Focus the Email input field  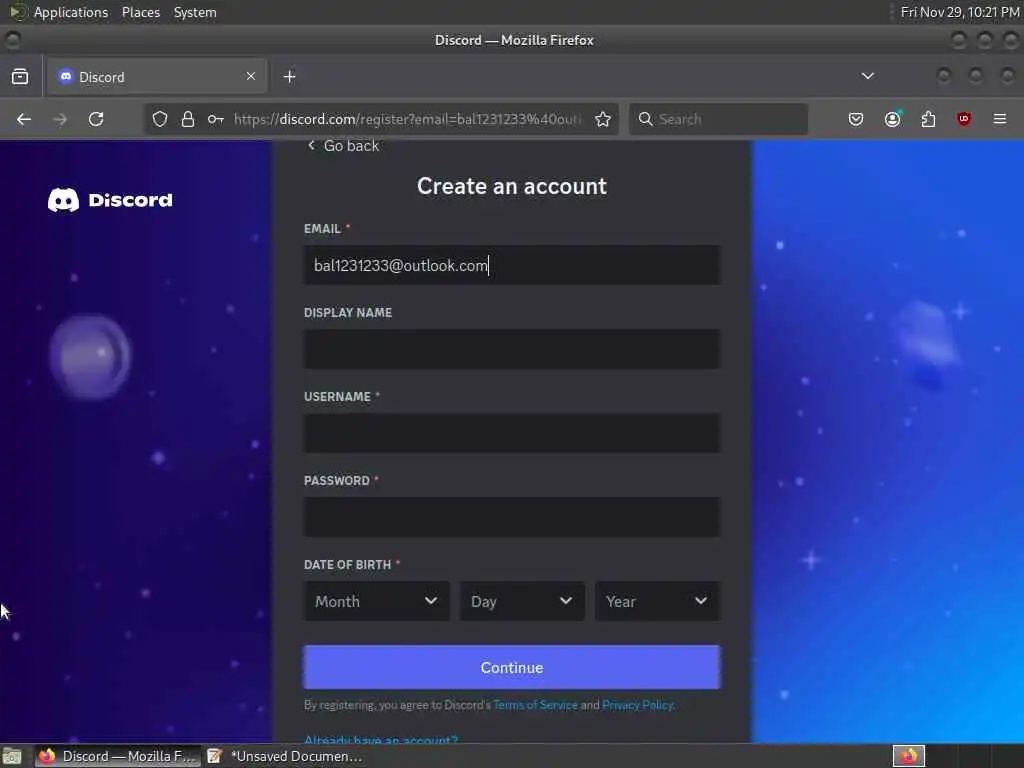[512, 265]
